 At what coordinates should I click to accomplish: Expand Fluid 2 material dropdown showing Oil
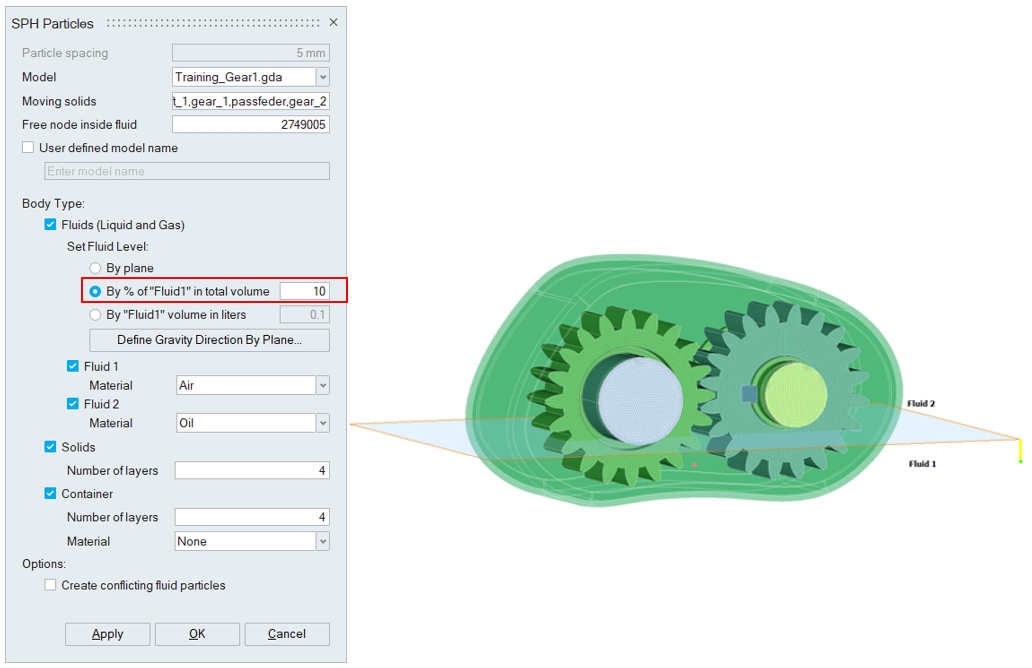point(322,423)
